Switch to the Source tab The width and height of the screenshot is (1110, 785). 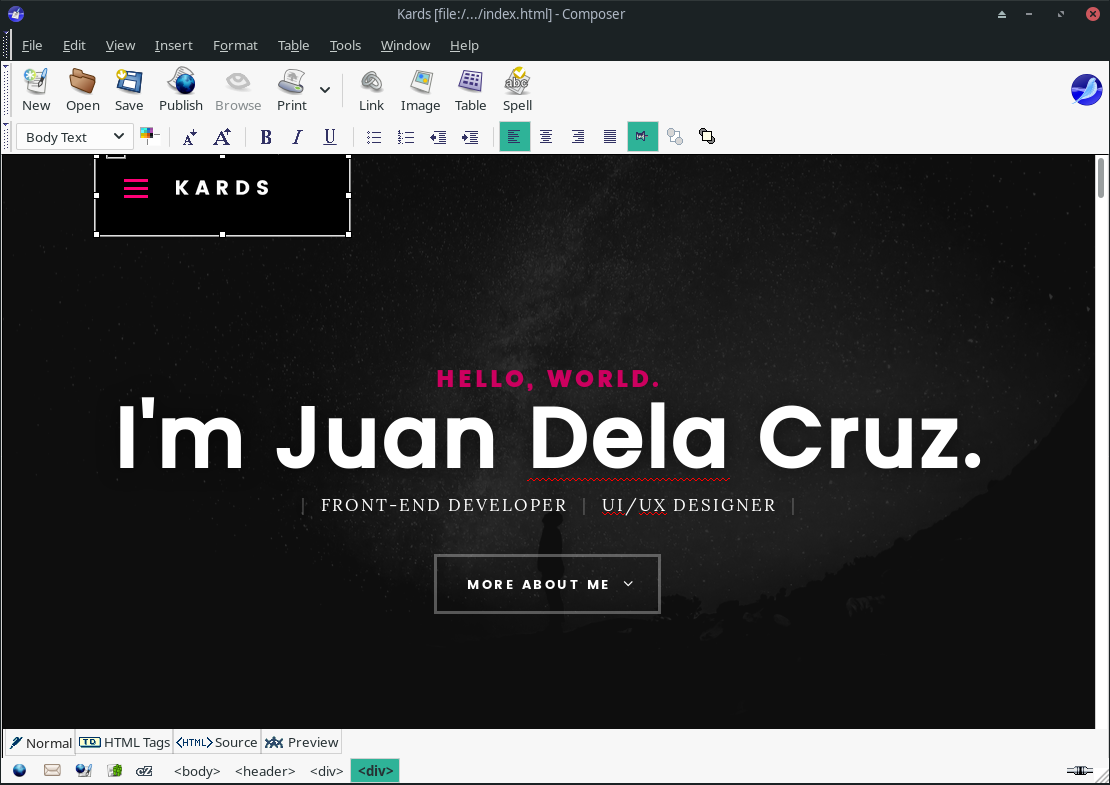[x=217, y=742]
